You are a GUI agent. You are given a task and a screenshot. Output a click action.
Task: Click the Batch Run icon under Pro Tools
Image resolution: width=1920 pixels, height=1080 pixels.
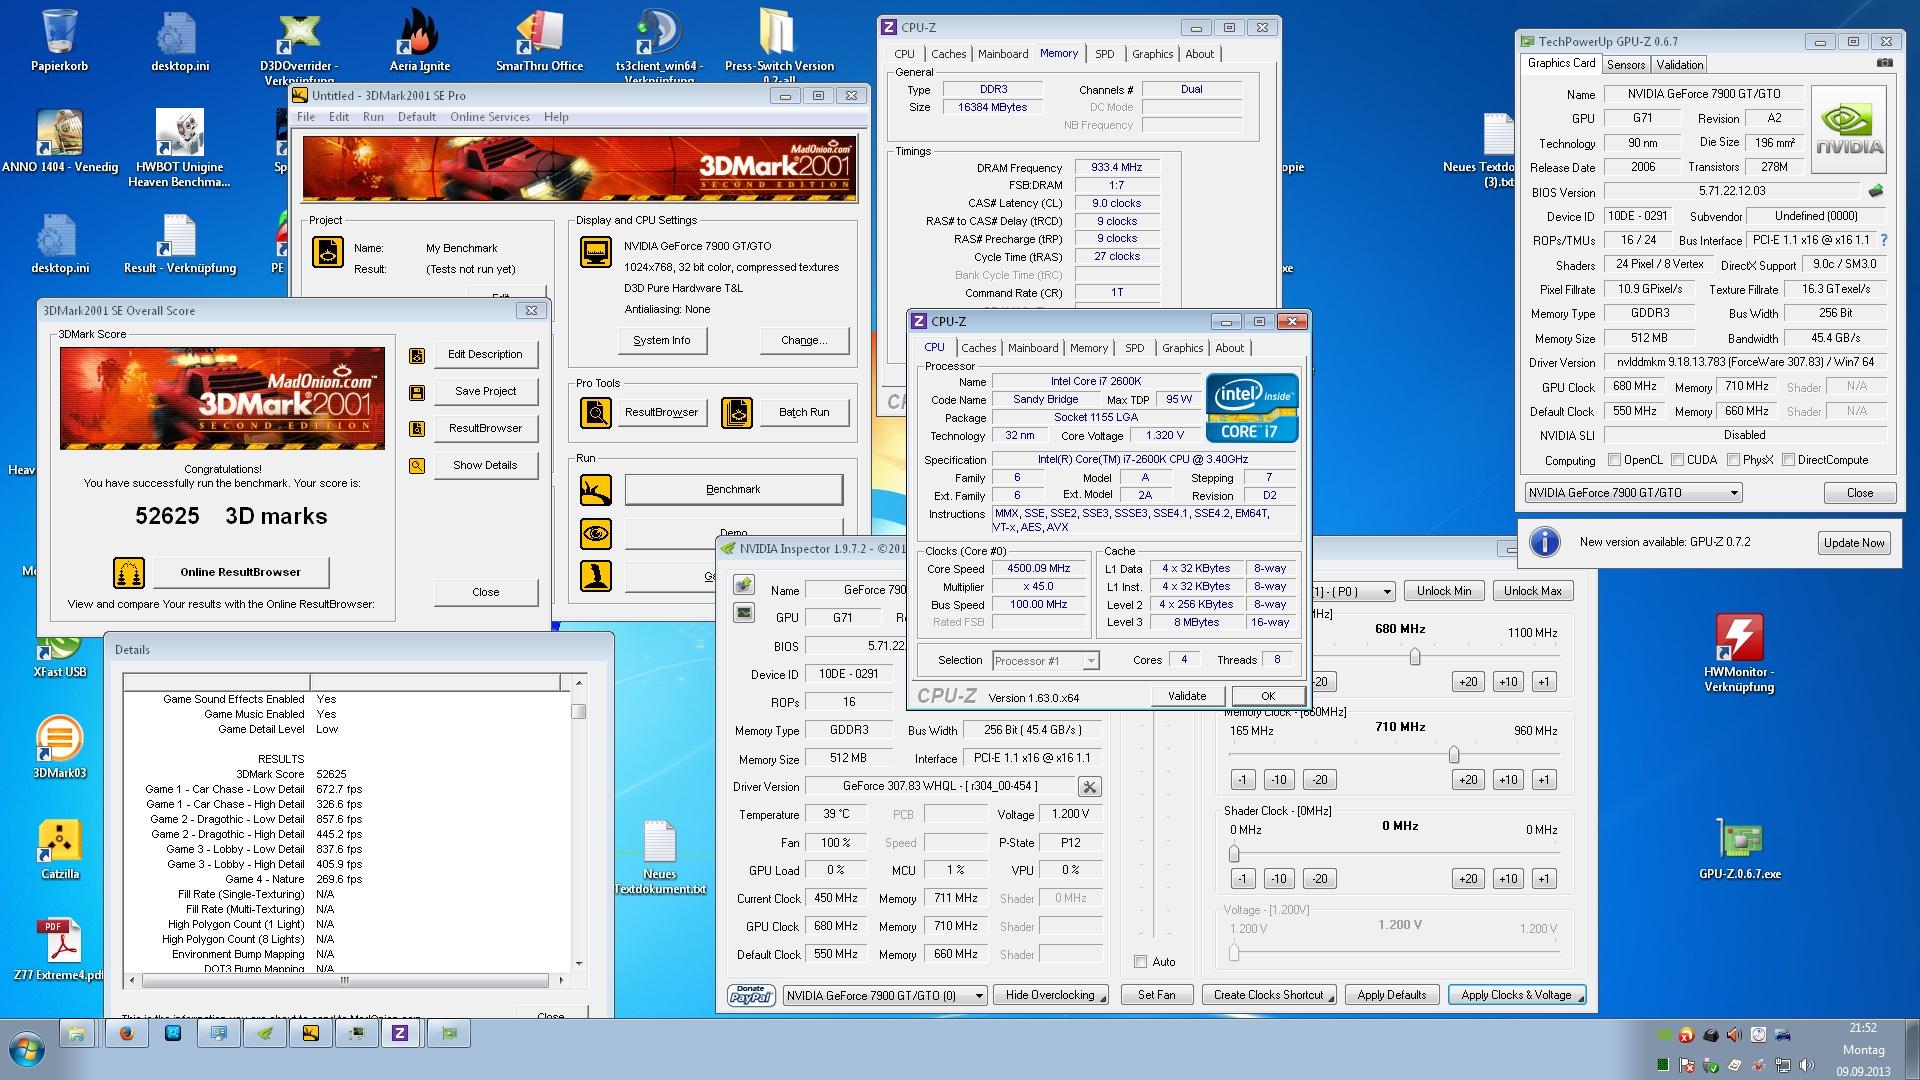(737, 412)
